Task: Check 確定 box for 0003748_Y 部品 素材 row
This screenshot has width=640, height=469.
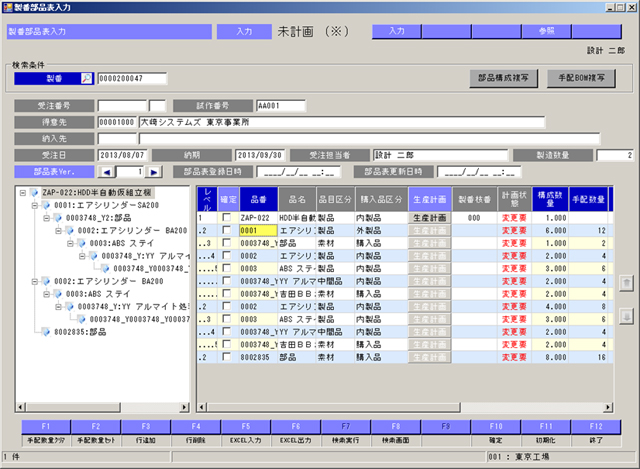Action: (226, 242)
